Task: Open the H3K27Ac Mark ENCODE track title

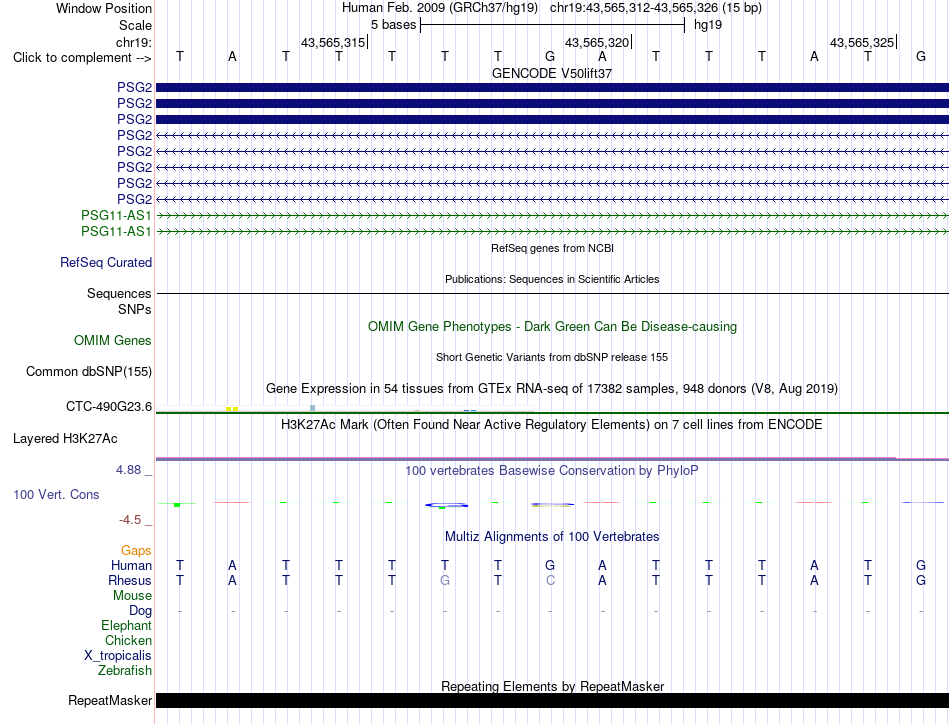Action: click(x=552, y=424)
